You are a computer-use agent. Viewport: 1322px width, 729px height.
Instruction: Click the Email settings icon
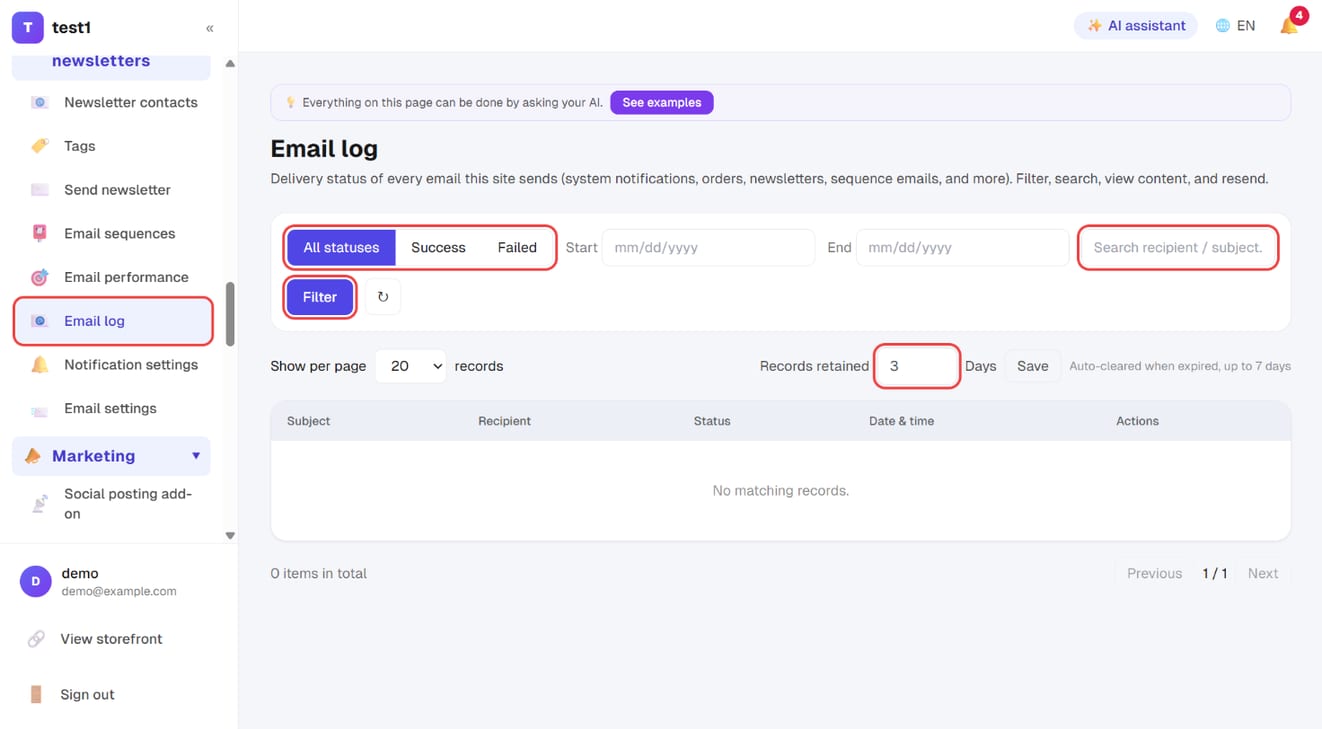pos(39,409)
